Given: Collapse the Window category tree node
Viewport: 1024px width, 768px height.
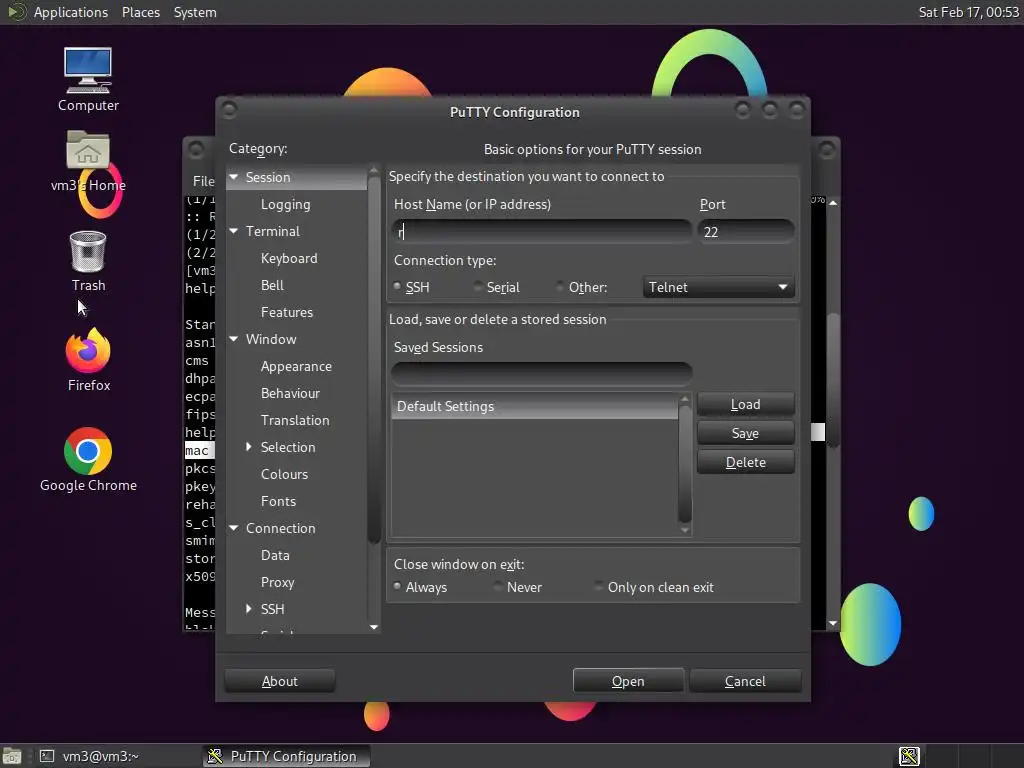Looking at the screenshot, I should tap(234, 339).
